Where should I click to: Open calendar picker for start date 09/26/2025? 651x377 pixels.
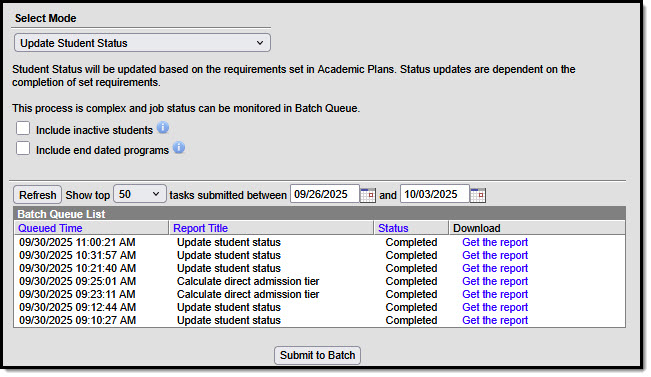pyautogui.click(x=367, y=195)
